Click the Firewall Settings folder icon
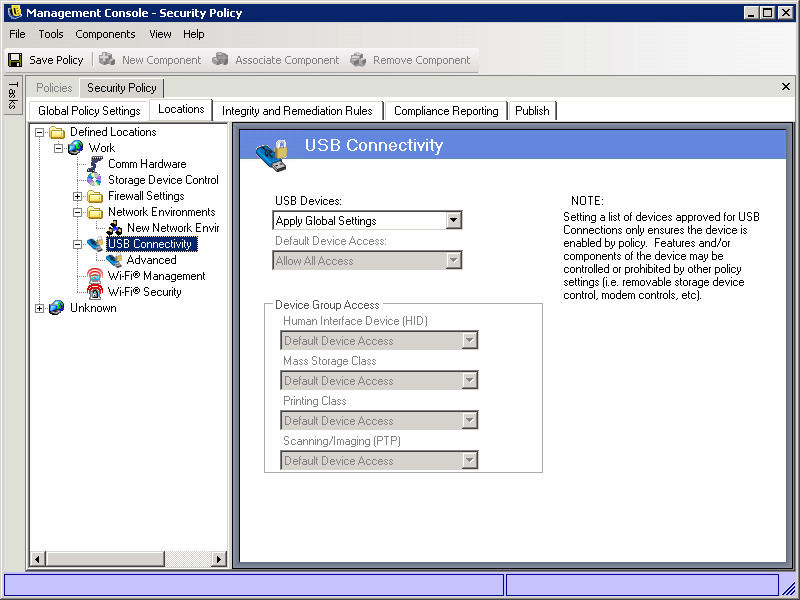Image resolution: width=800 pixels, height=600 pixels. point(95,196)
